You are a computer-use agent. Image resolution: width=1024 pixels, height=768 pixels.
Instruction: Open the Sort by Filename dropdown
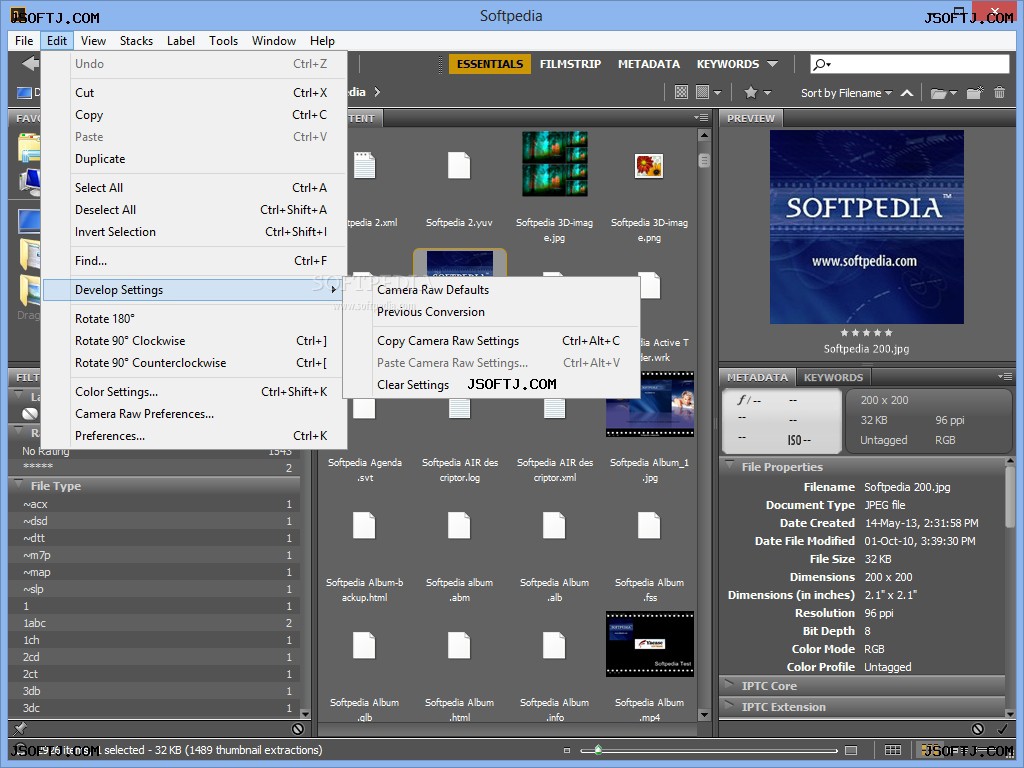pos(846,93)
